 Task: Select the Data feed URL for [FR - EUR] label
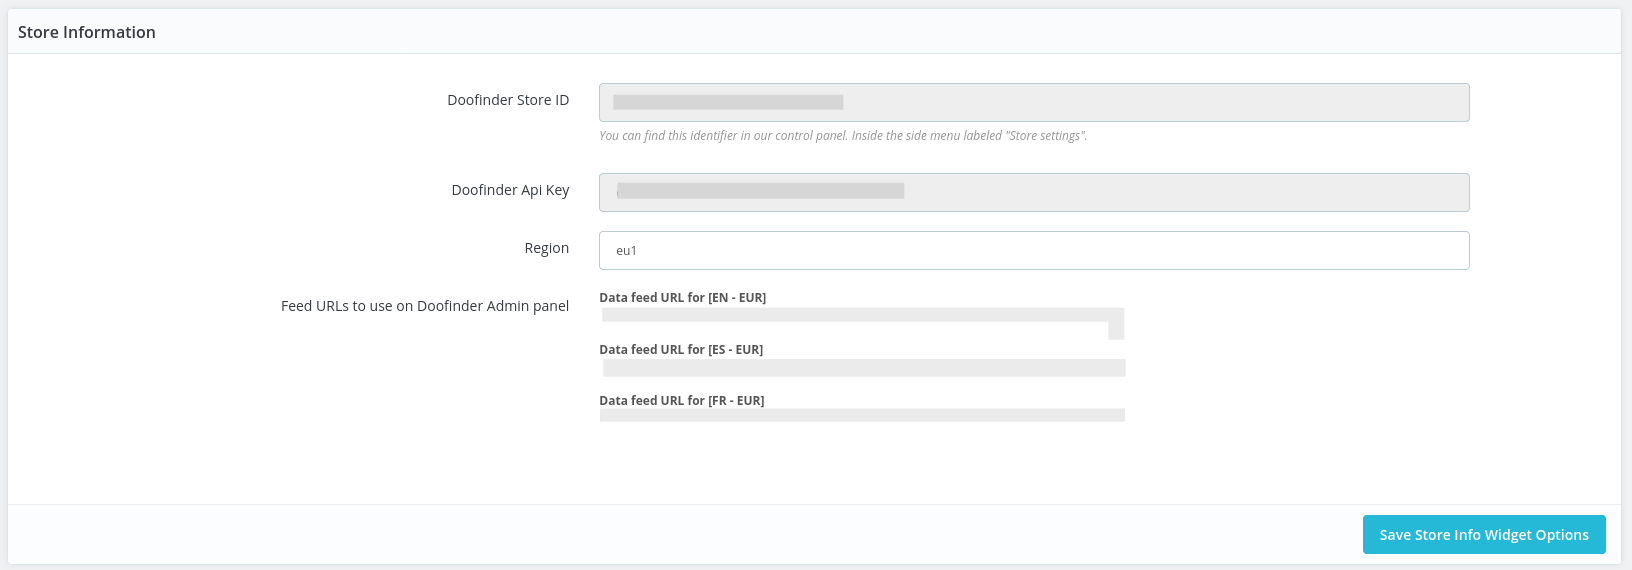682,401
